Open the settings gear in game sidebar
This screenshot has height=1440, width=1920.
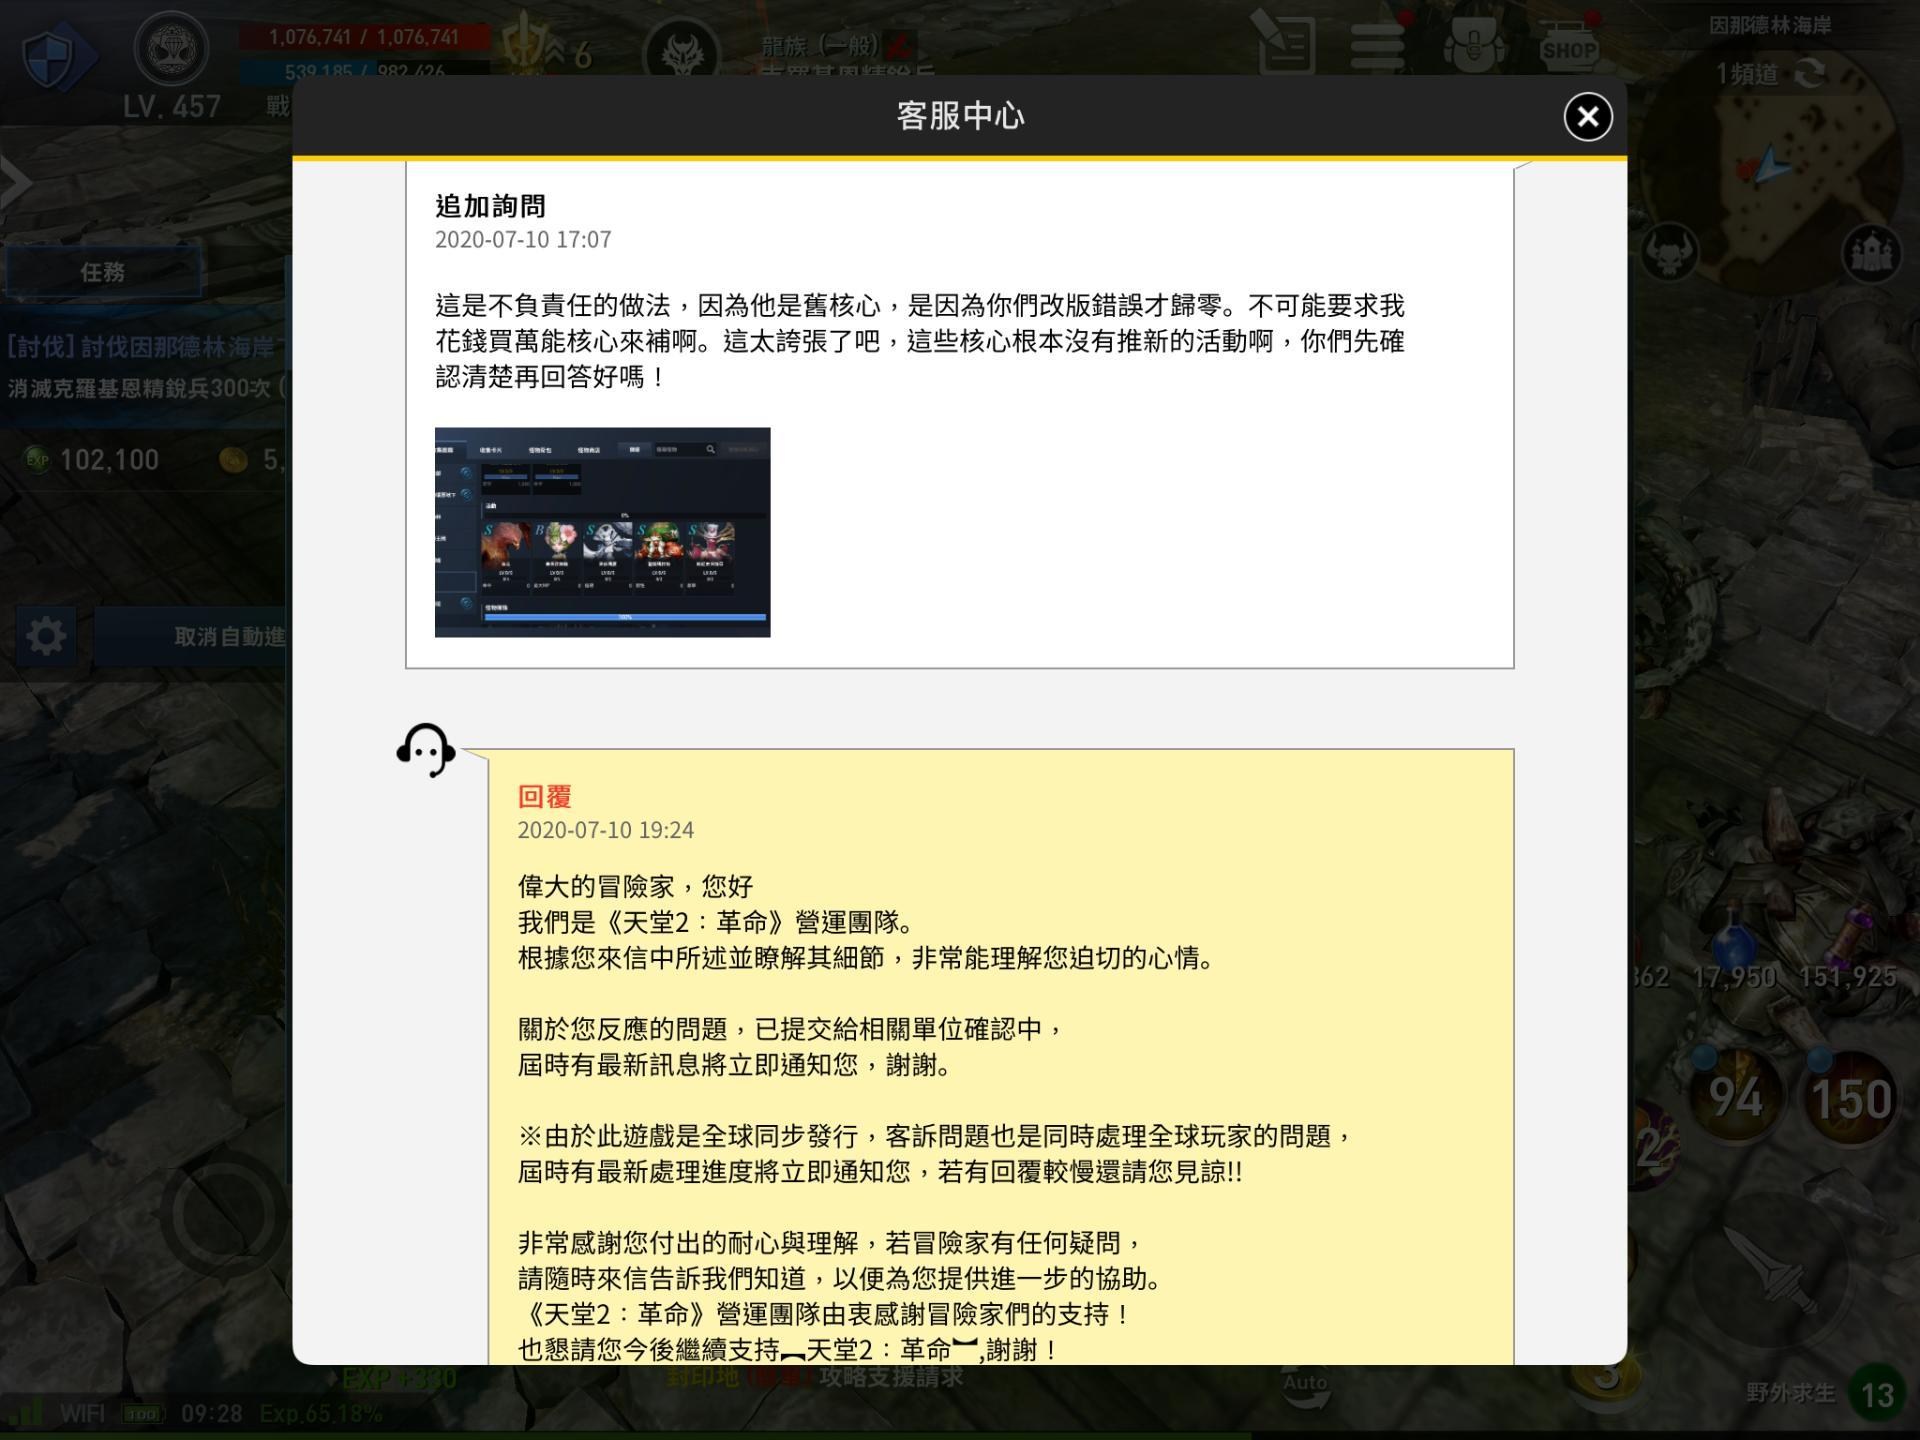46,636
